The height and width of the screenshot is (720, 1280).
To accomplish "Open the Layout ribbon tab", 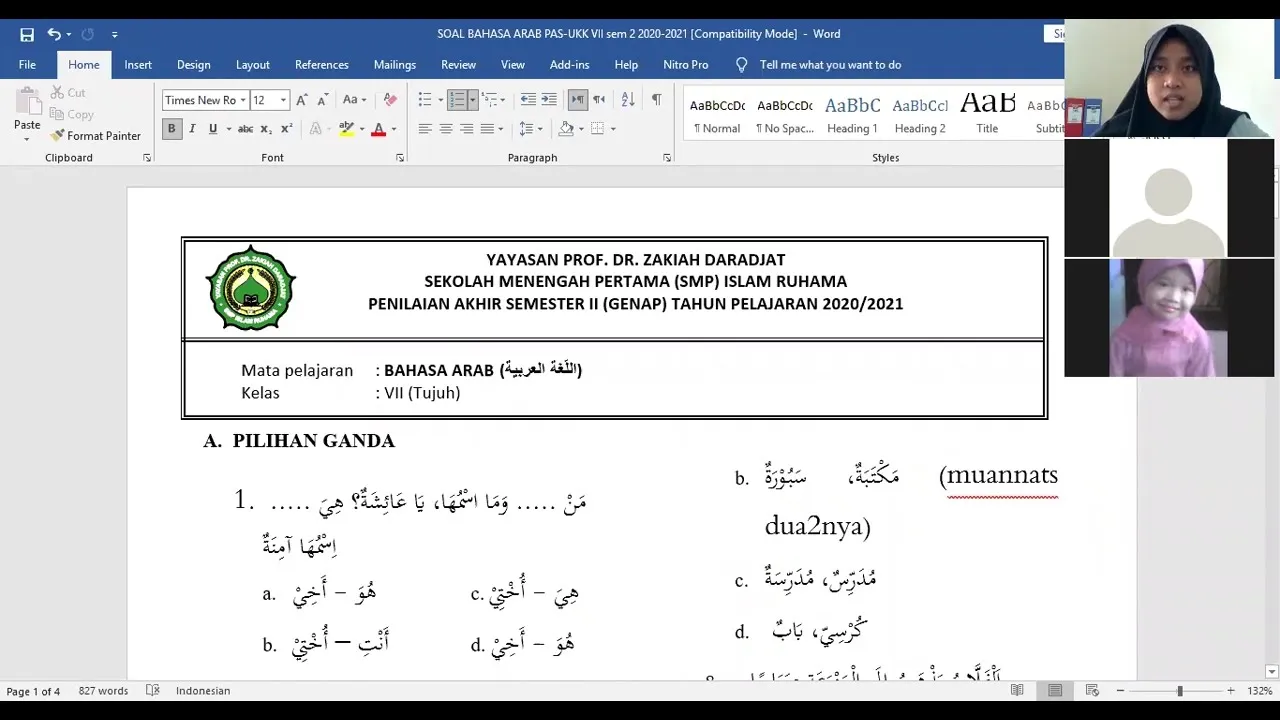I will tap(253, 64).
